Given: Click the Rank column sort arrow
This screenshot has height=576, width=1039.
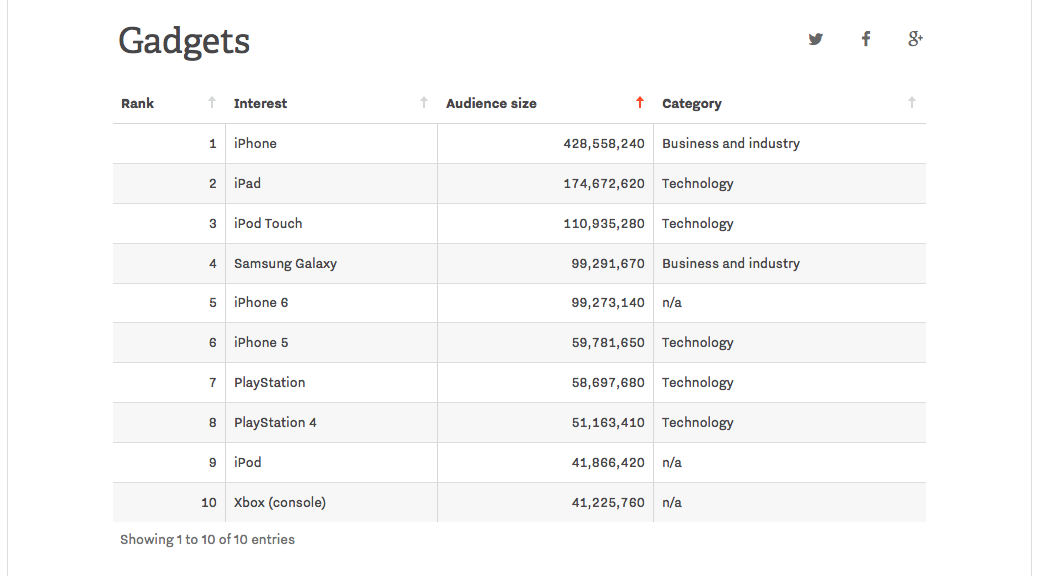Looking at the screenshot, I should pyautogui.click(x=212, y=103).
